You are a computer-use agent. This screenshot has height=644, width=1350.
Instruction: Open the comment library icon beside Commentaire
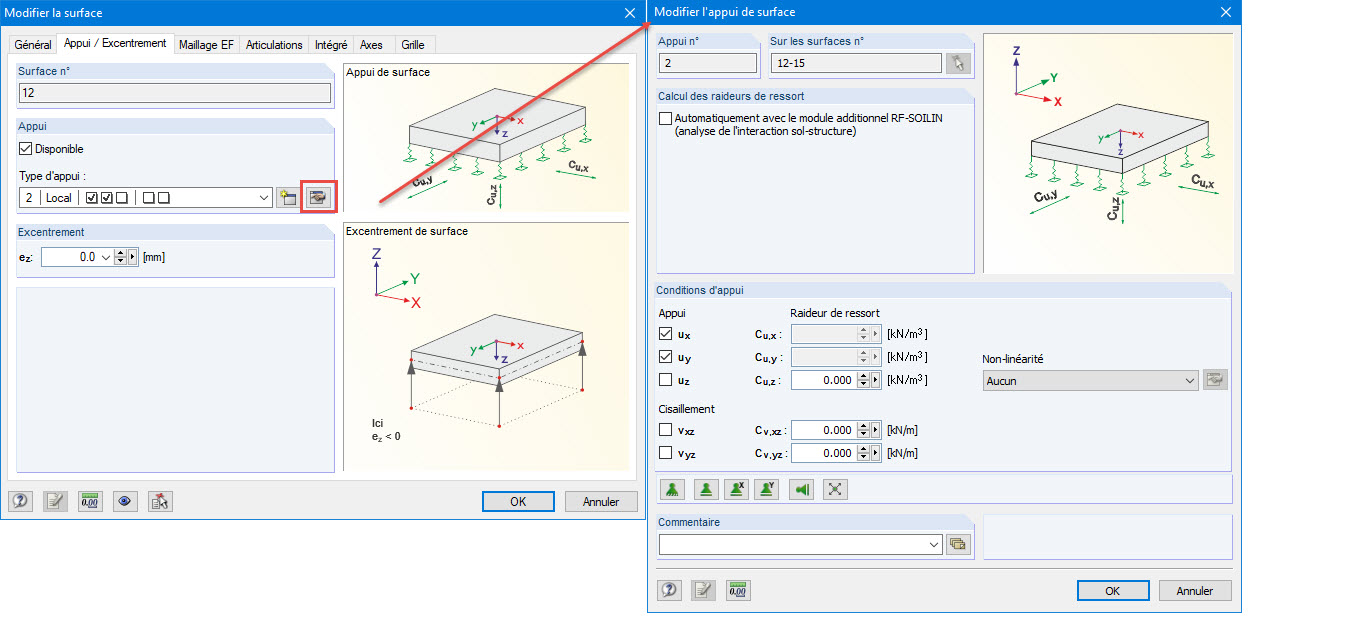958,545
